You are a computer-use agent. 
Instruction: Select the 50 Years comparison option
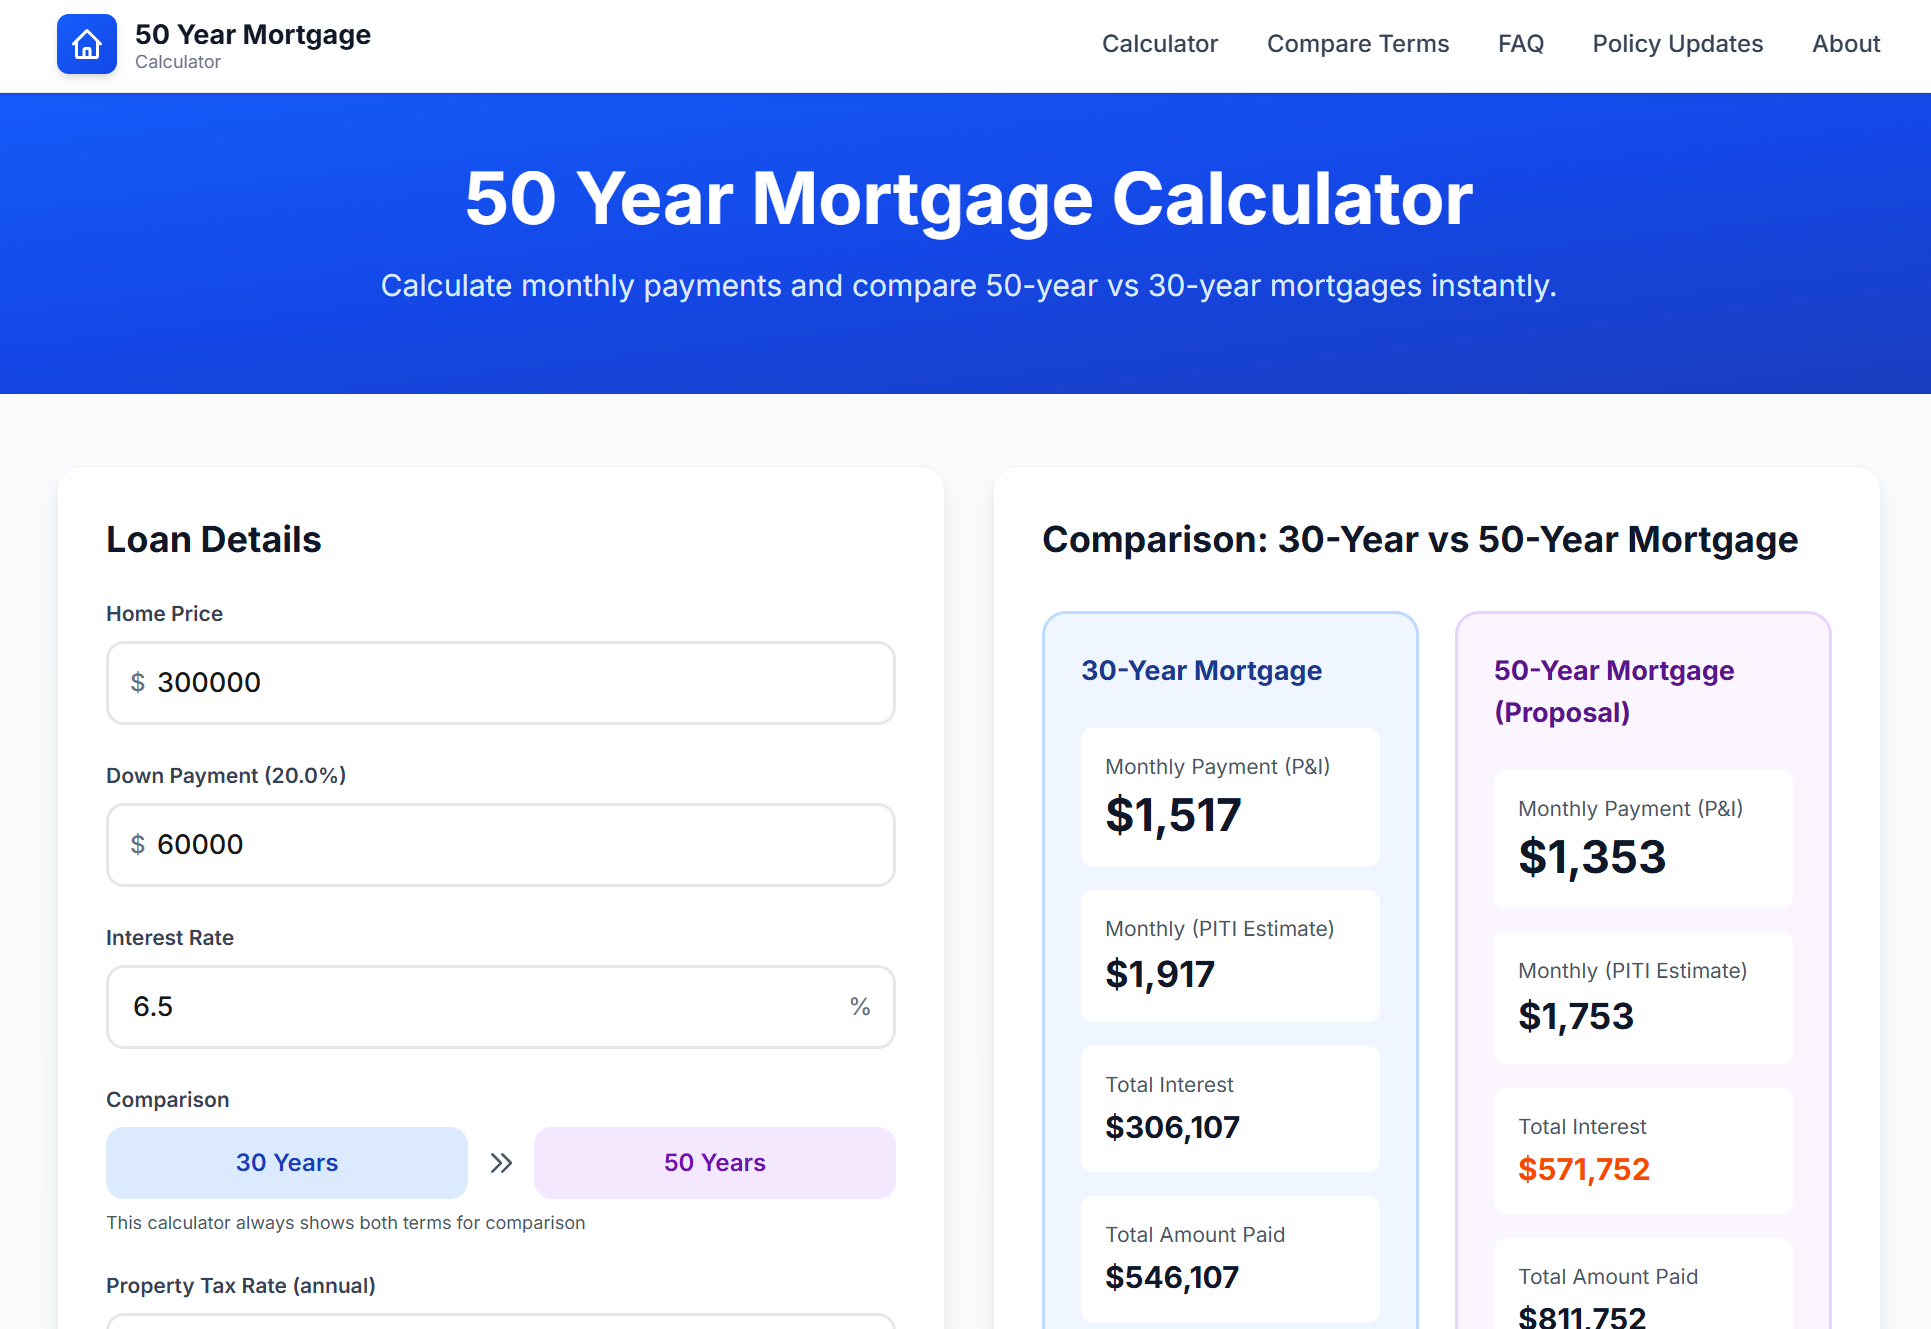click(x=714, y=1162)
